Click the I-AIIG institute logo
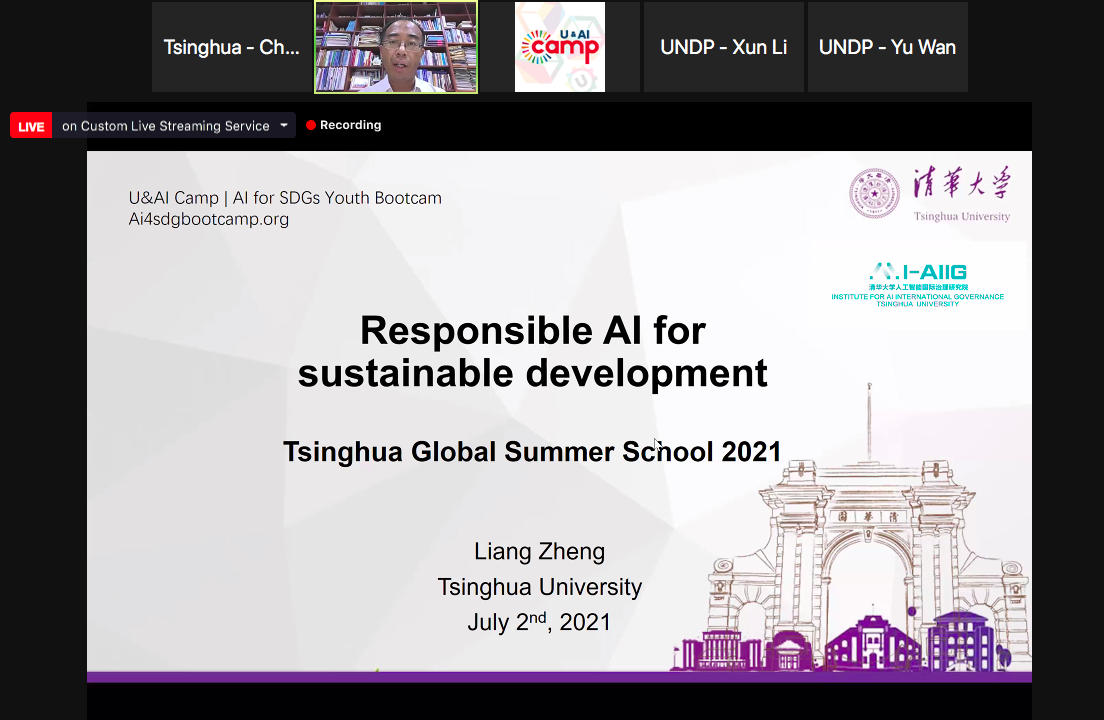1104x720 pixels. click(917, 283)
